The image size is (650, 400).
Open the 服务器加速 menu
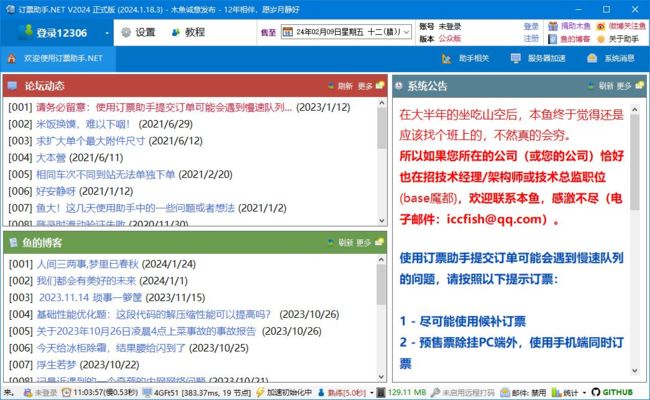(x=538, y=58)
